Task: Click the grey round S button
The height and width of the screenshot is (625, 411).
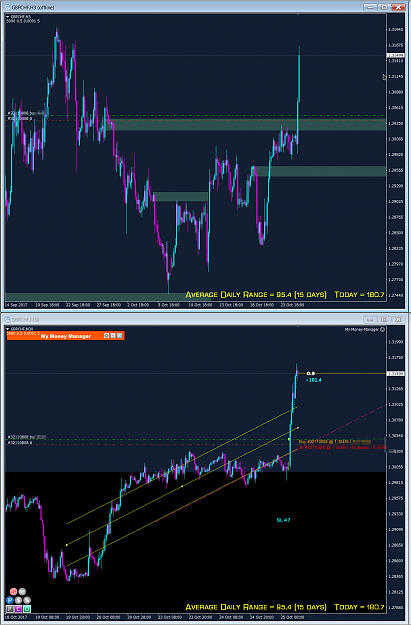Action: [18, 600]
